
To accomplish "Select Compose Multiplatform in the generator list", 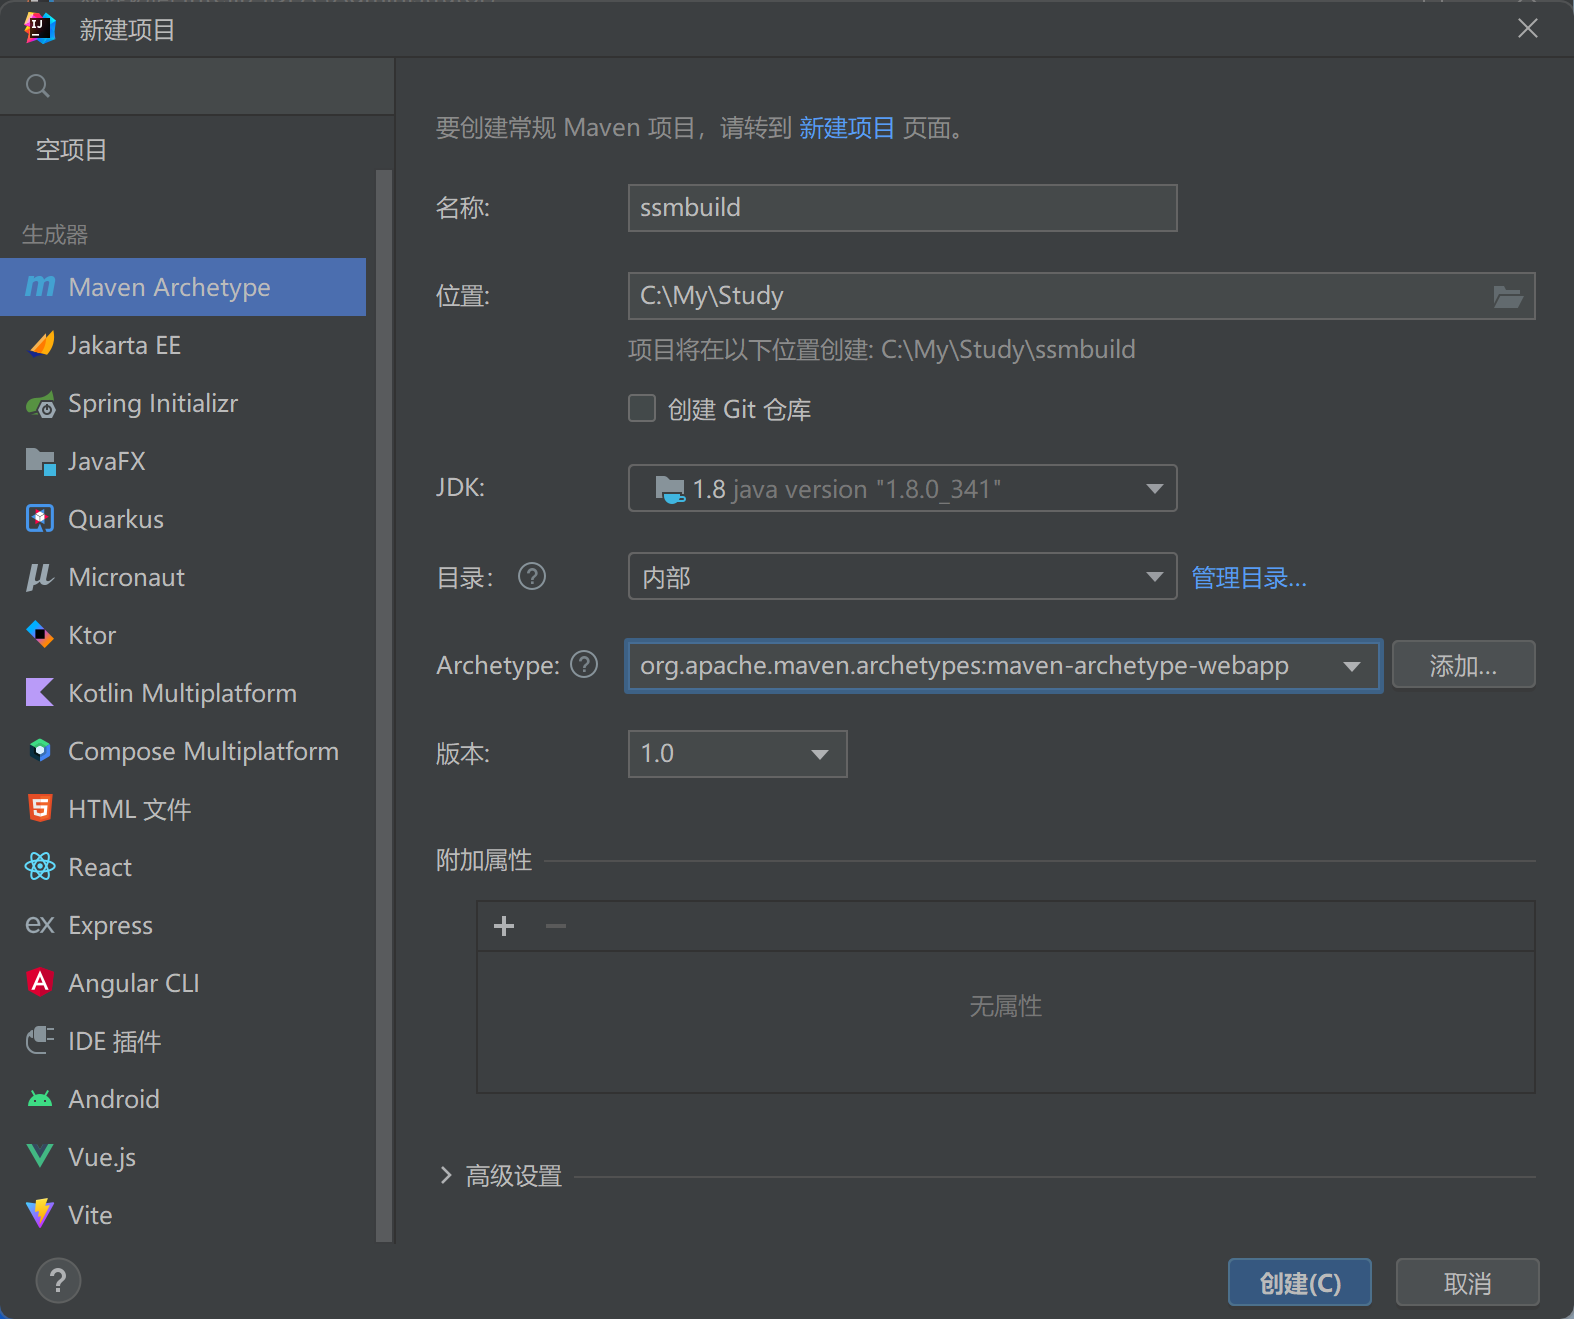I will [183, 751].
